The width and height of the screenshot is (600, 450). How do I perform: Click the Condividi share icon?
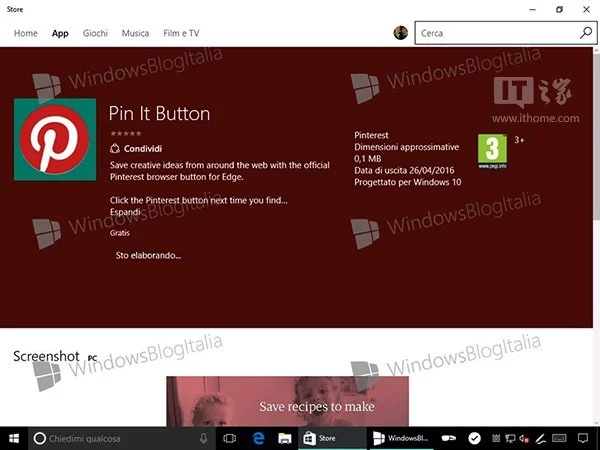pos(115,148)
